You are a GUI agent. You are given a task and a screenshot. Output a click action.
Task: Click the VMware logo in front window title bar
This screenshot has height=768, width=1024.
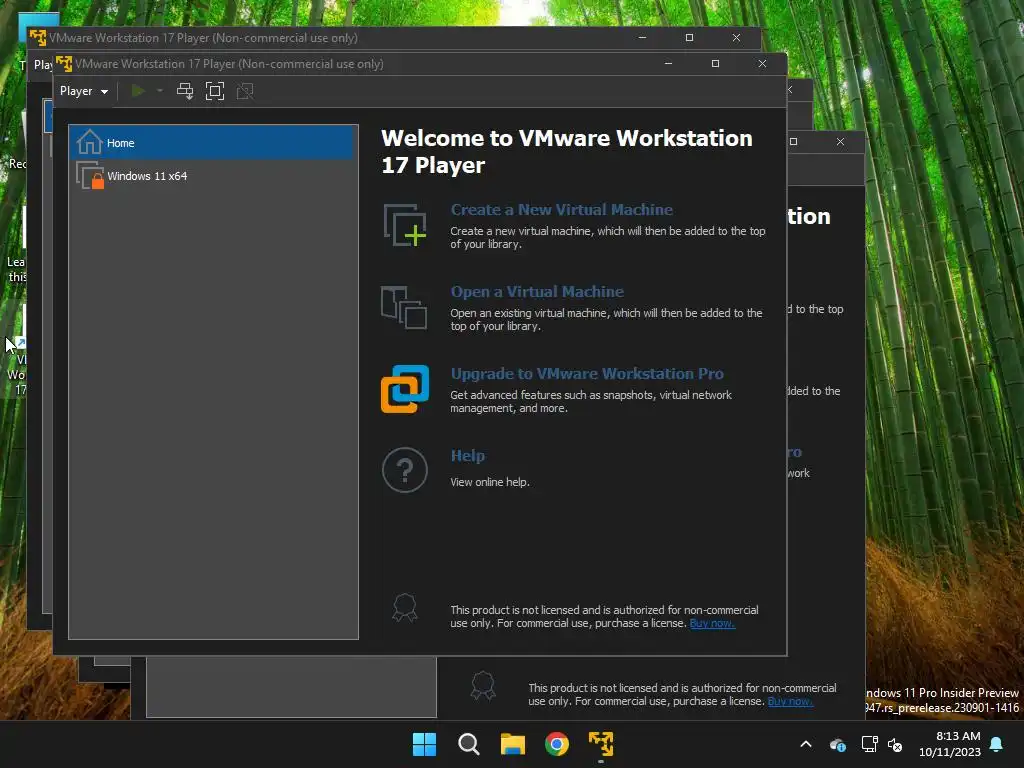64,64
